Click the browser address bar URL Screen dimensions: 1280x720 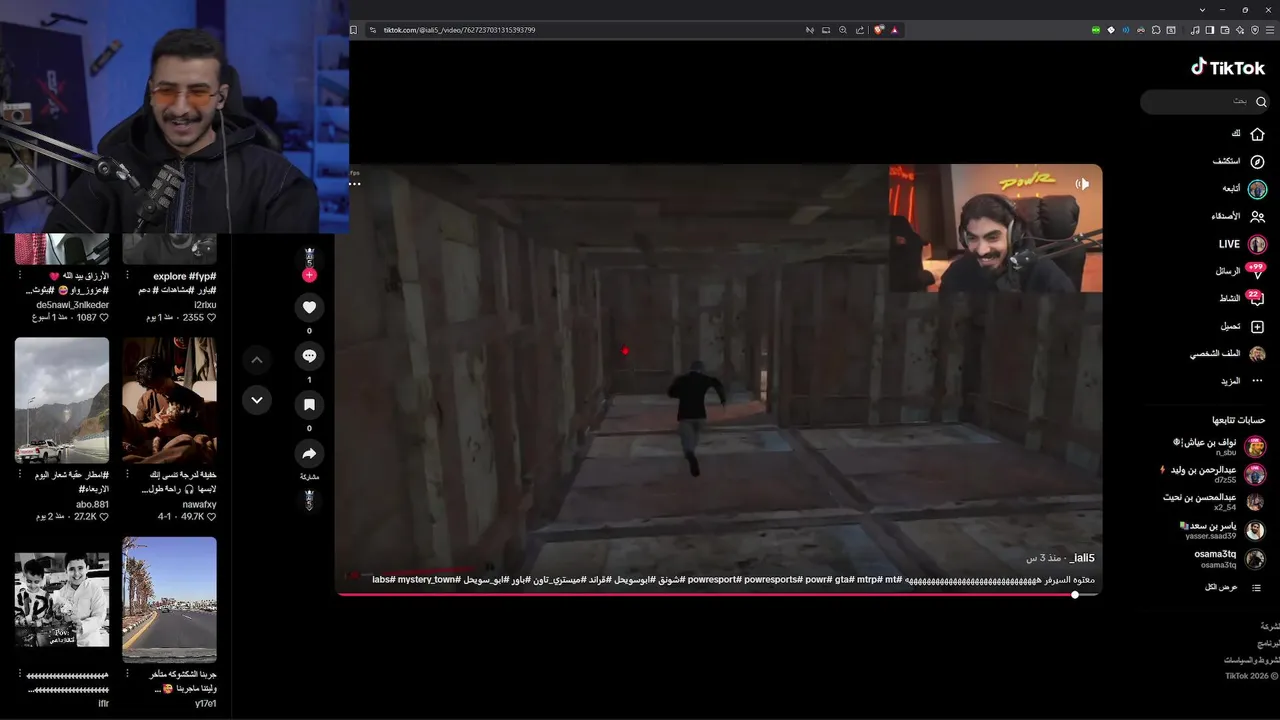[459, 30]
